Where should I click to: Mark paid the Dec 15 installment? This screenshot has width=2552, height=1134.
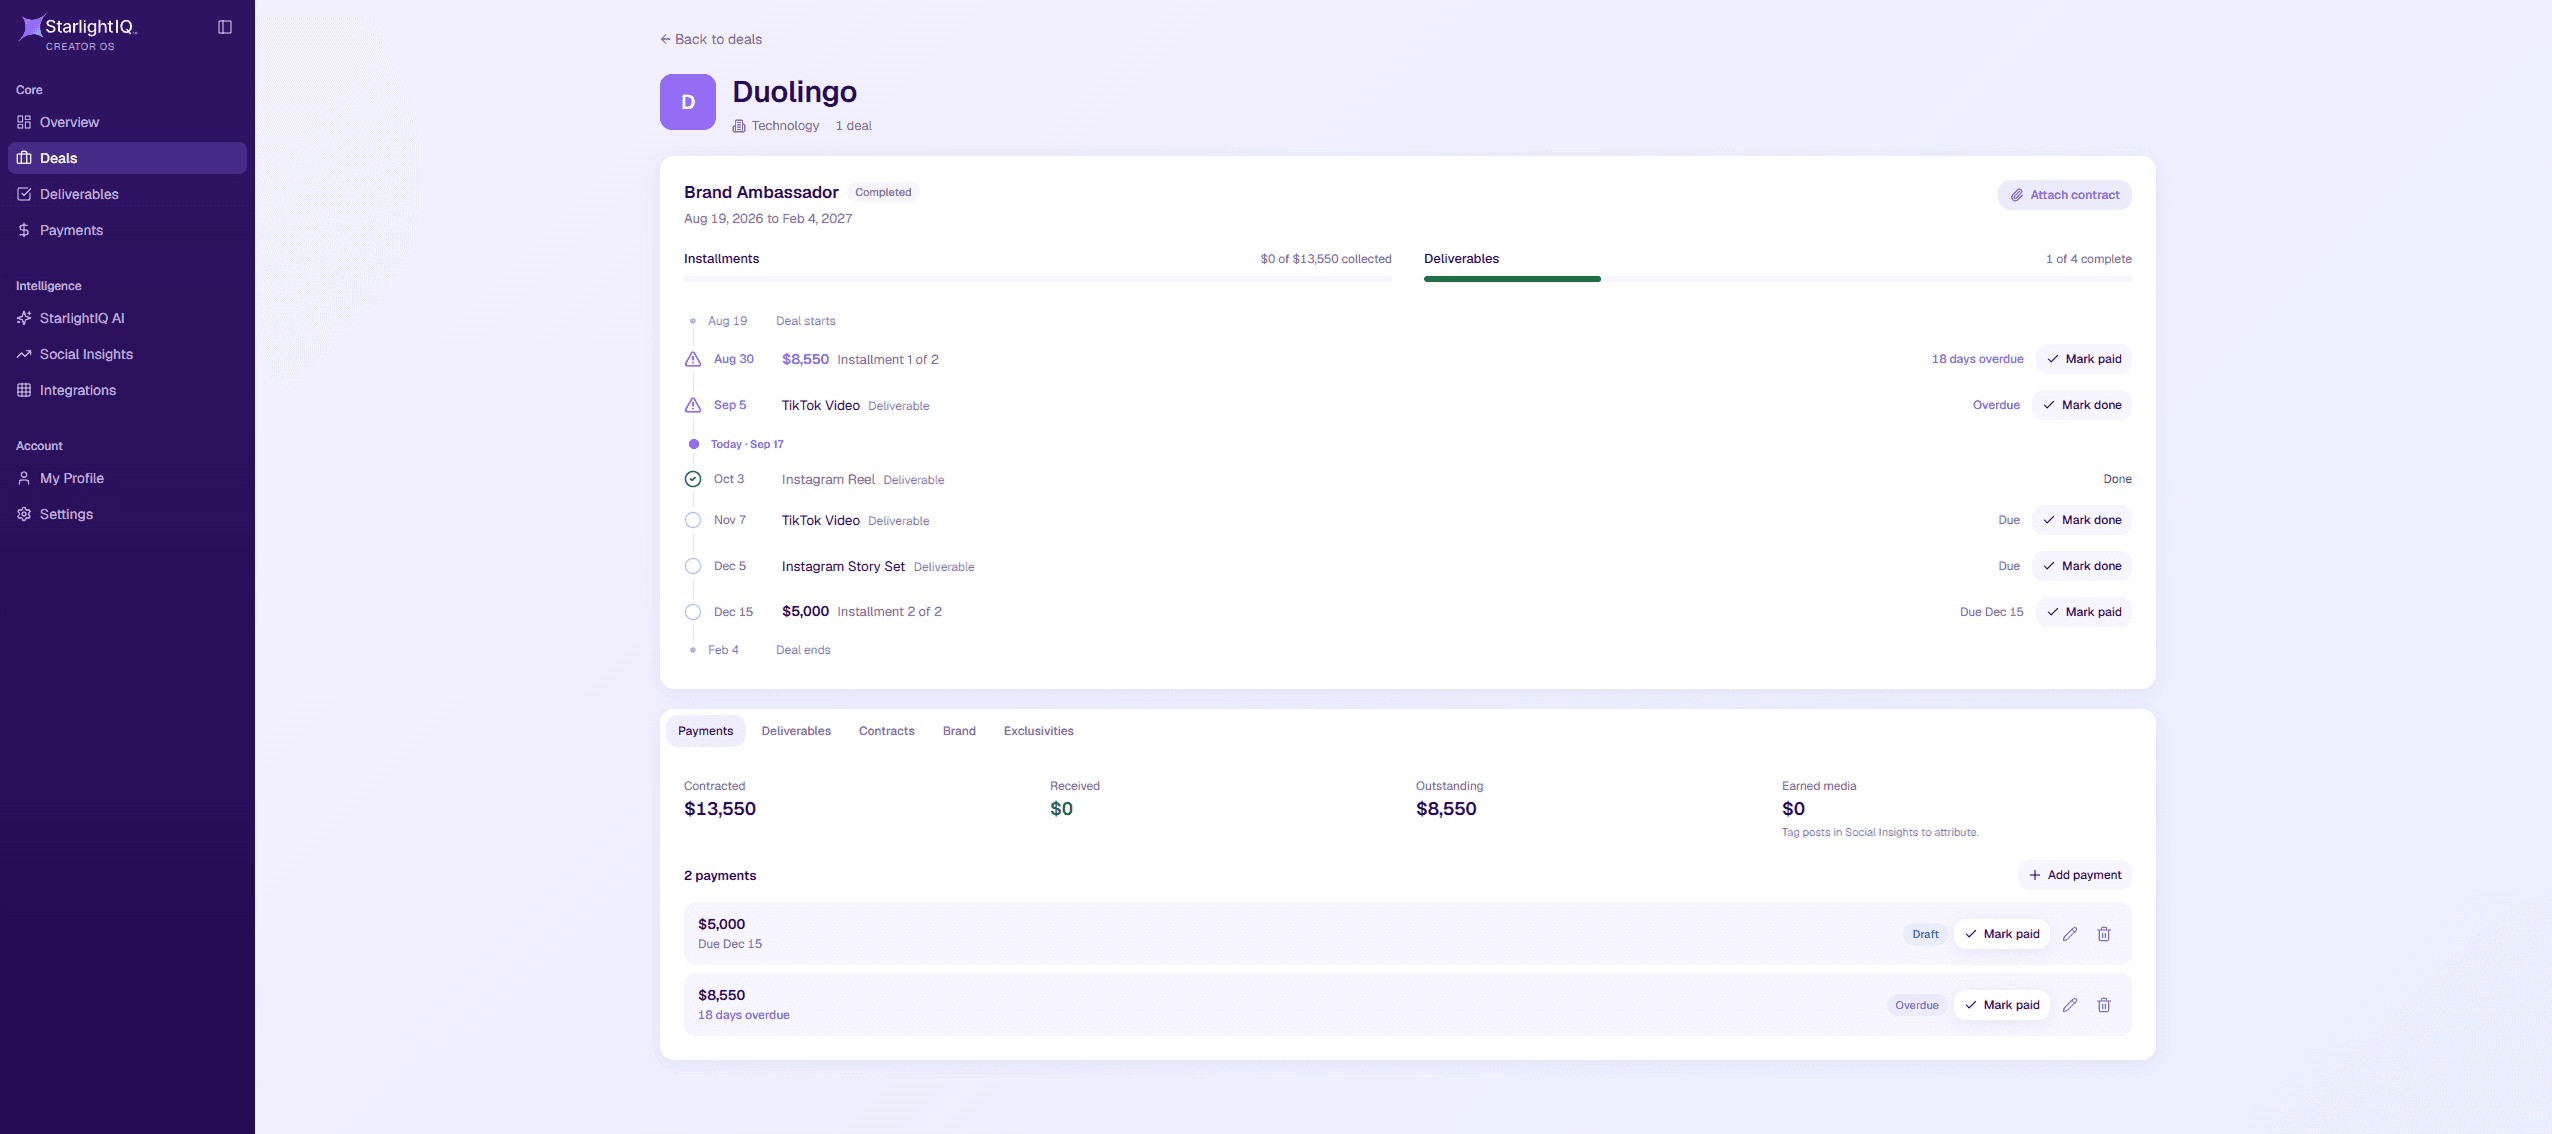2083,612
